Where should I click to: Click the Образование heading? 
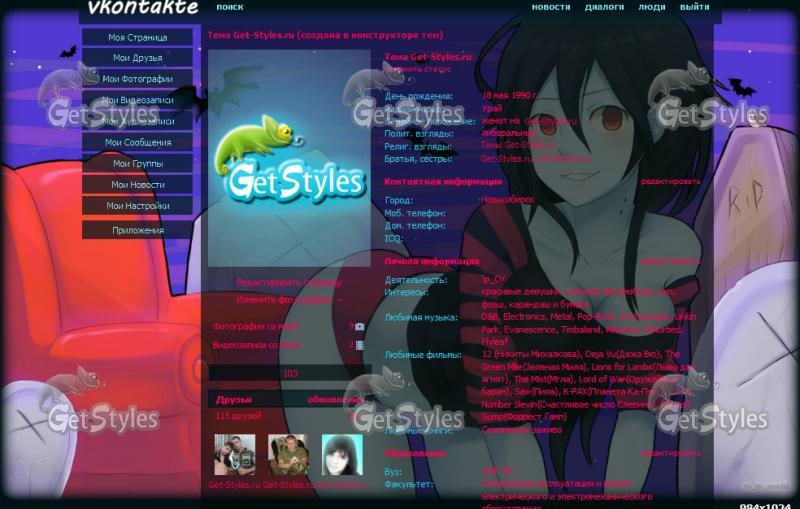[x=415, y=453]
